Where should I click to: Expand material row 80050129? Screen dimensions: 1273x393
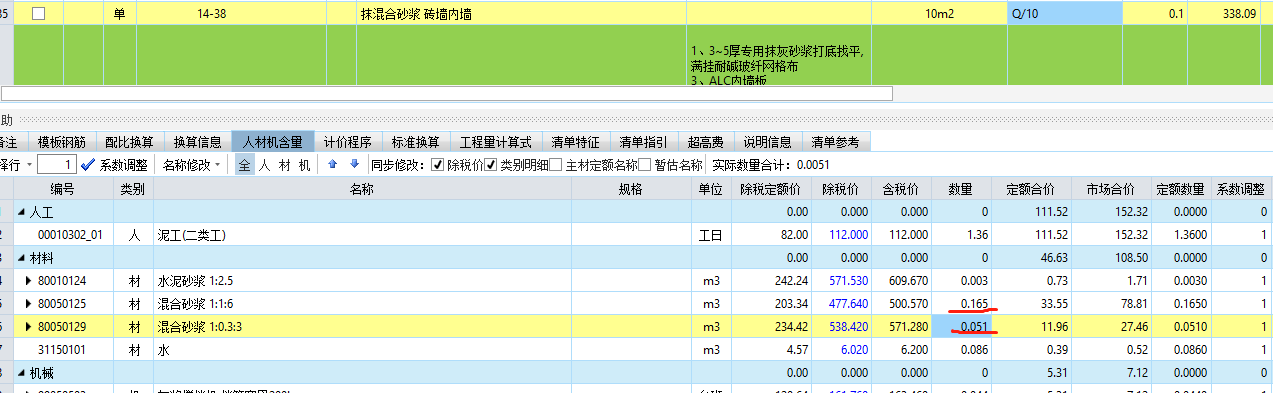point(29,326)
